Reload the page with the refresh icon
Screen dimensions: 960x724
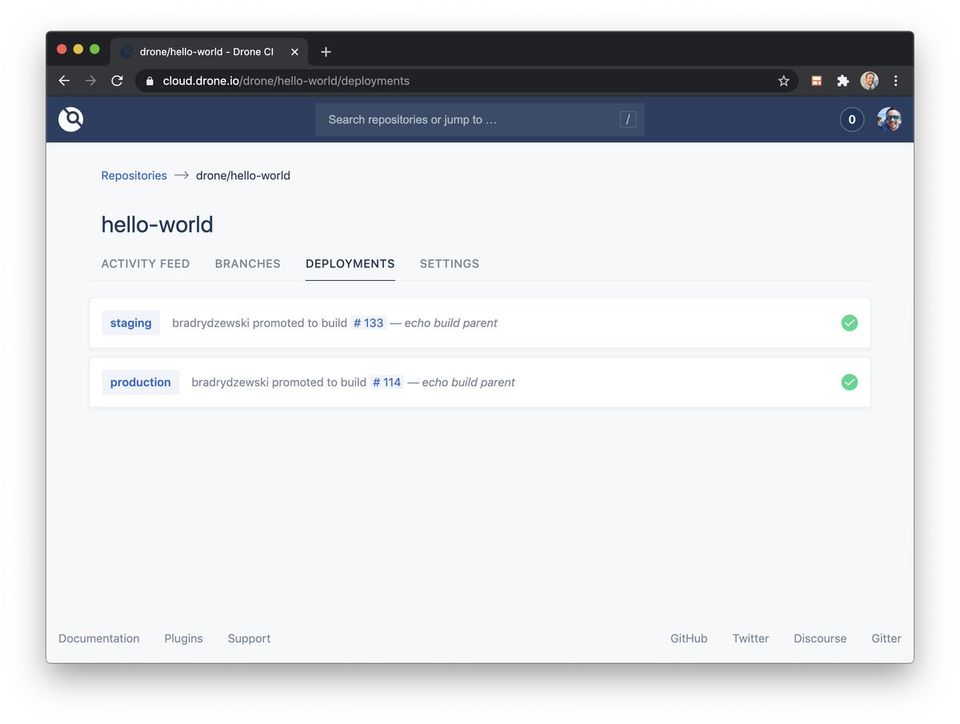117,81
